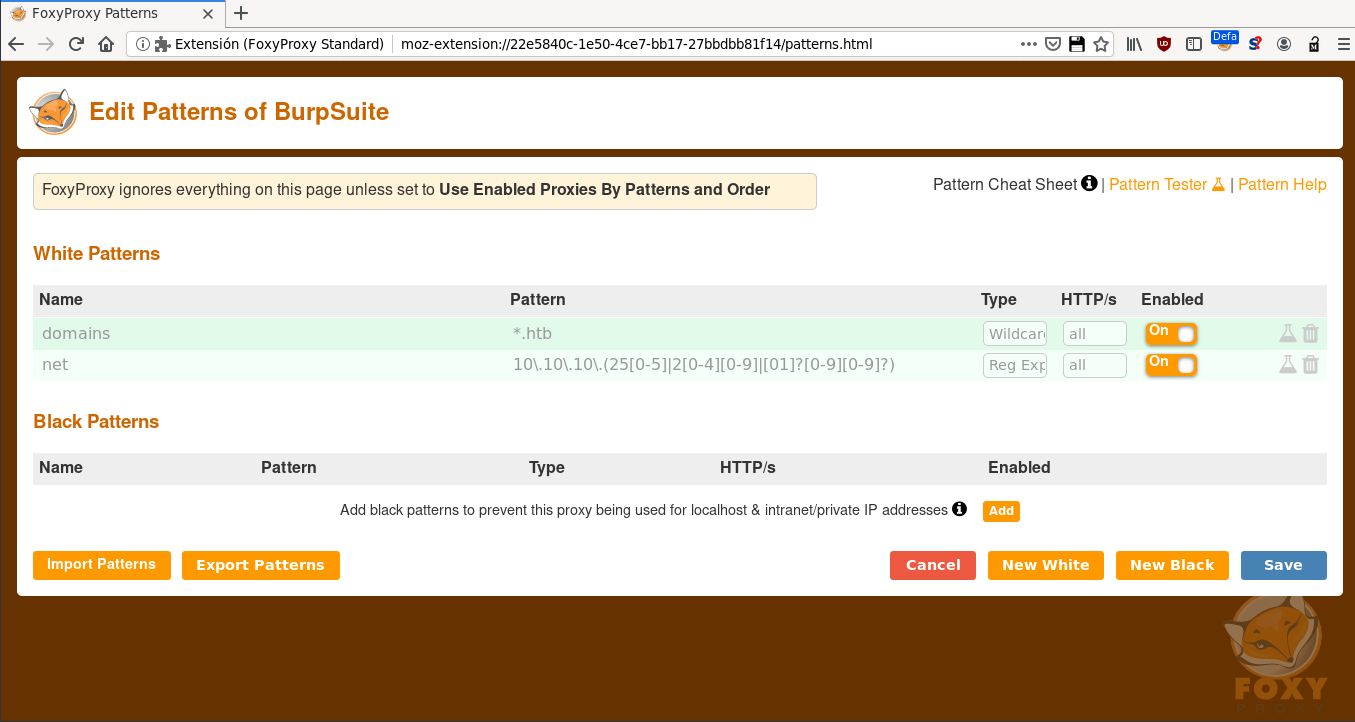Toggle the net pattern On switch
Viewport: 1355px width, 722px height.
[x=1171, y=365]
